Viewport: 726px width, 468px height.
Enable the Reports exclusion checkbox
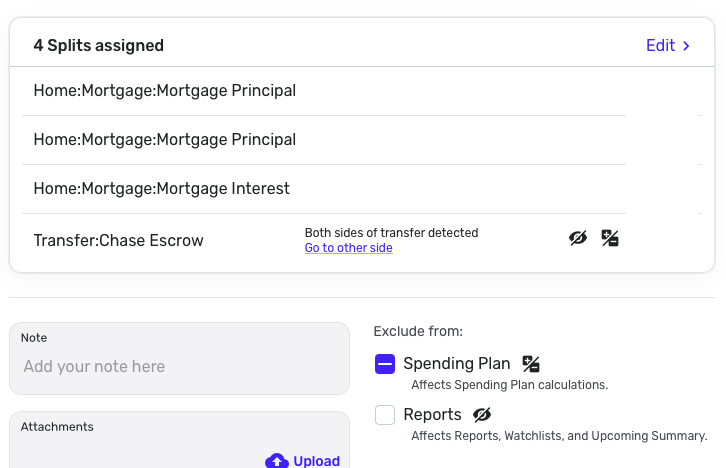385,415
